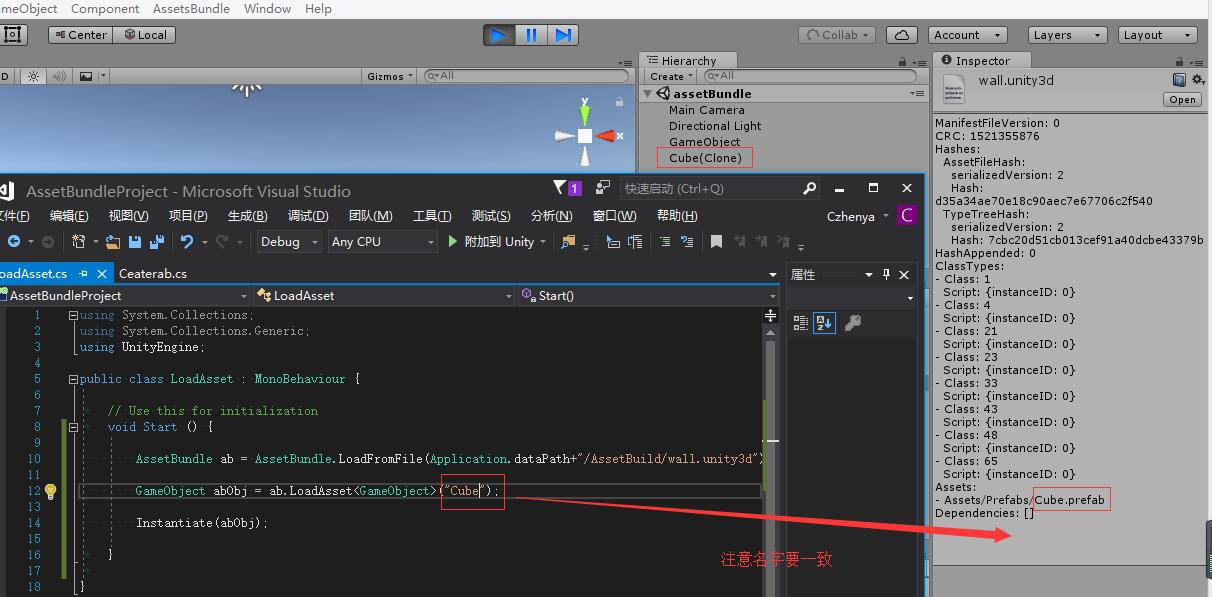Click the Quick Launch search box
The width and height of the screenshot is (1212, 597).
pyautogui.click(x=719, y=188)
